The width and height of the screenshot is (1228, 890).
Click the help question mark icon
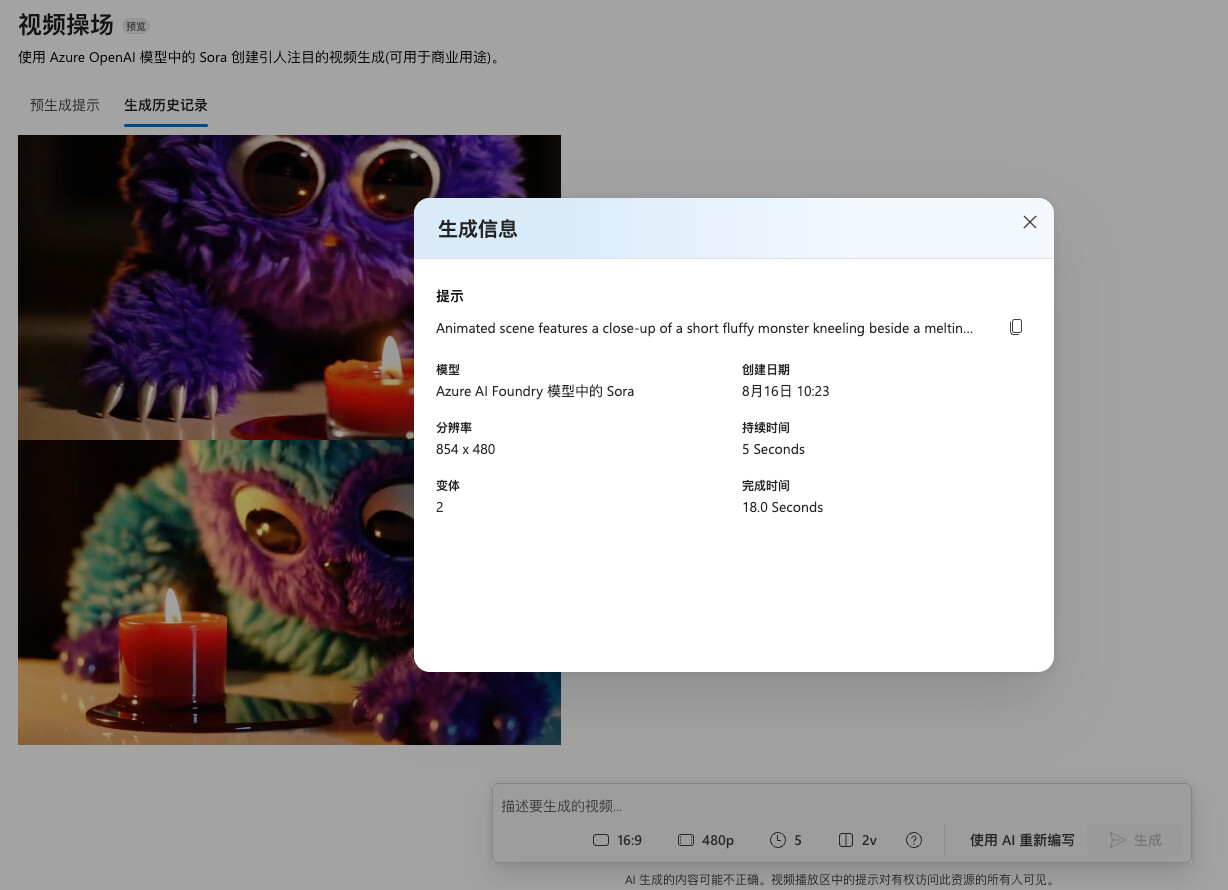pos(913,840)
